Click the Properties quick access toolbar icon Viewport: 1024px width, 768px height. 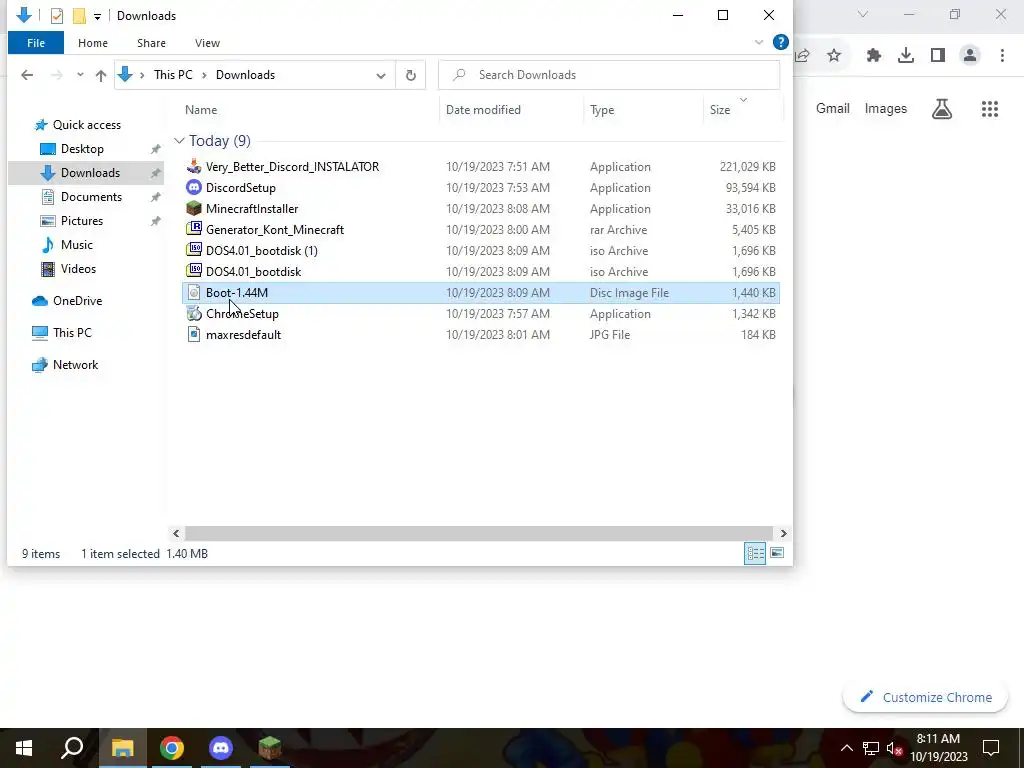coord(57,16)
